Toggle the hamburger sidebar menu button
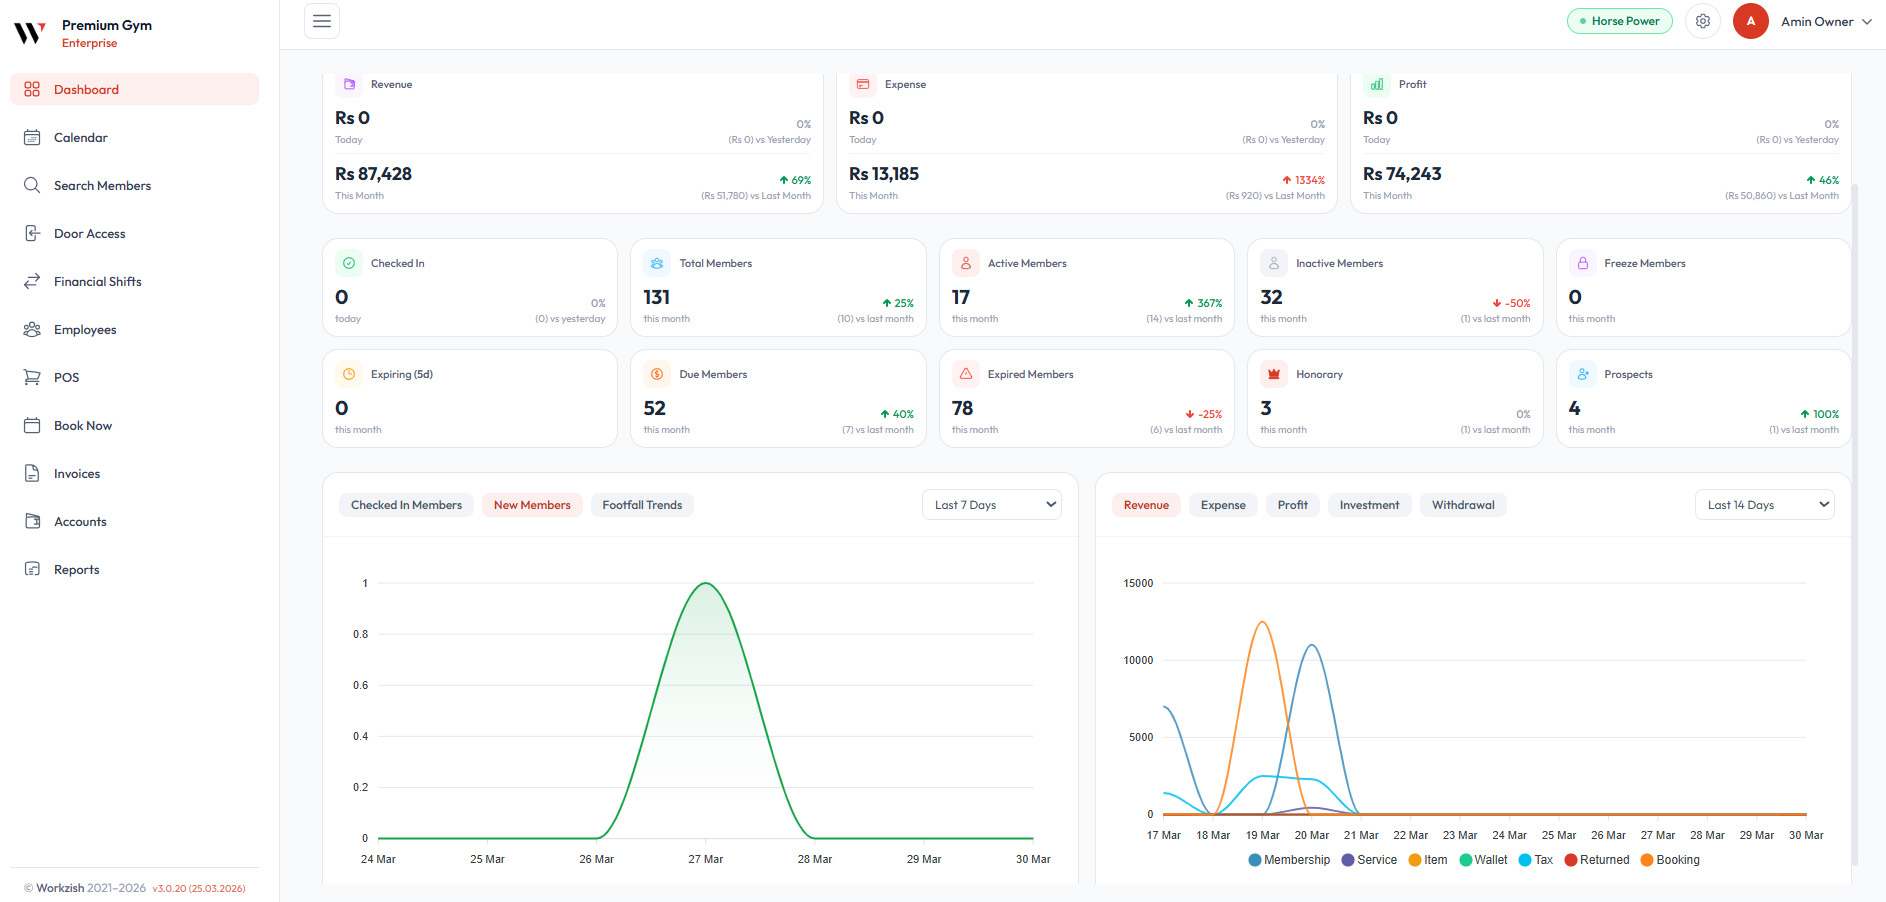 coord(322,21)
